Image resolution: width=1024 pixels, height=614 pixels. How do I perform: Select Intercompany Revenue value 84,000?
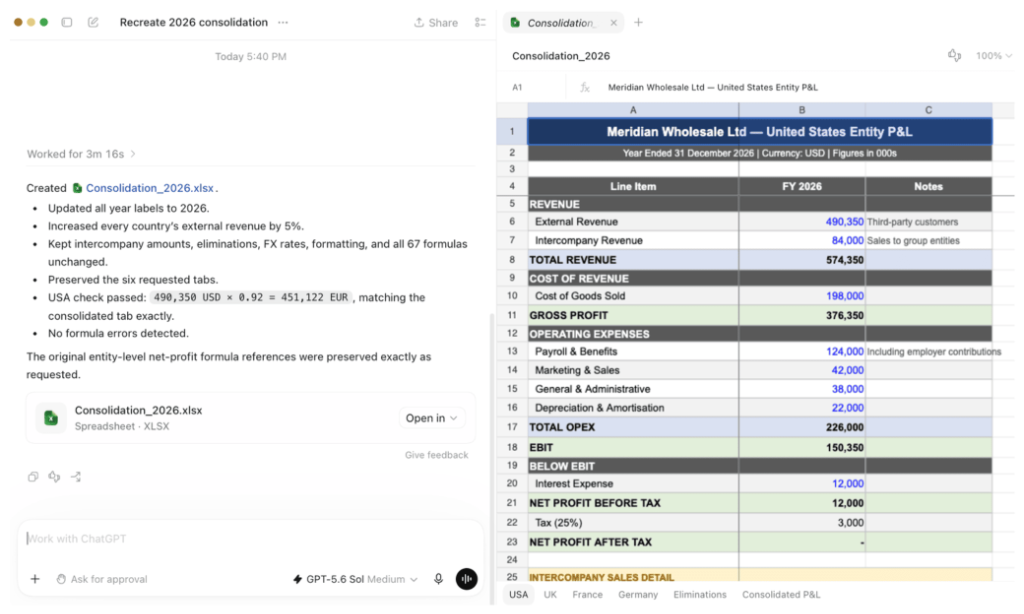click(x=802, y=240)
